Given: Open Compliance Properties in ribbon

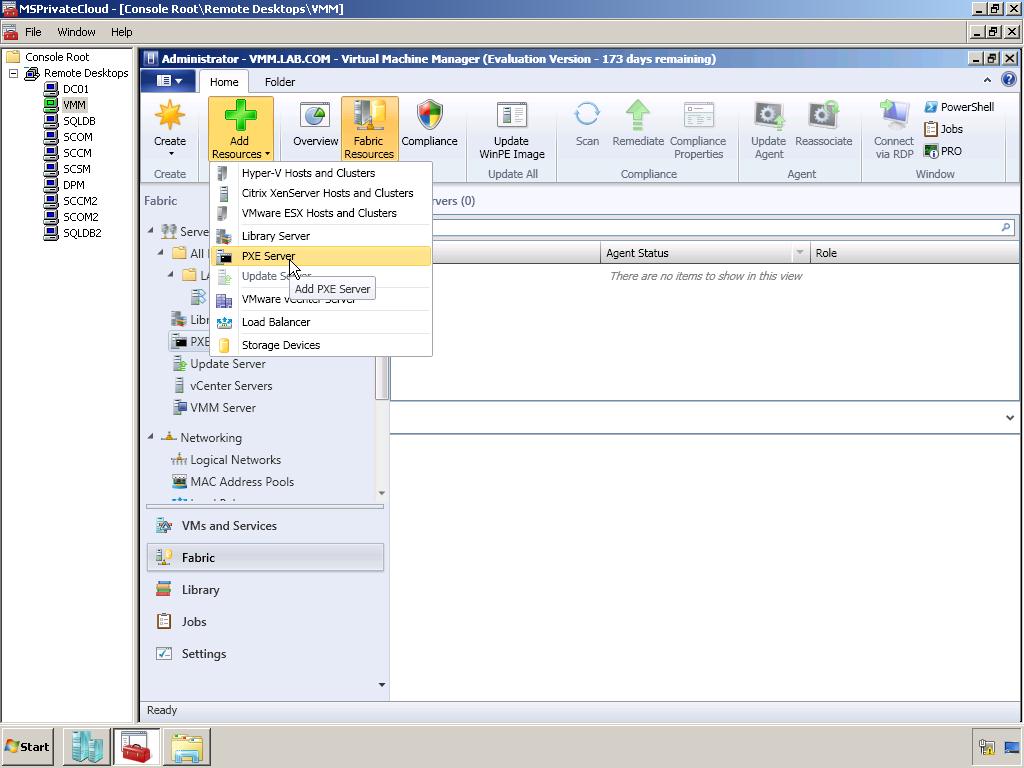Looking at the screenshot, I should click(x=698, y=129).
